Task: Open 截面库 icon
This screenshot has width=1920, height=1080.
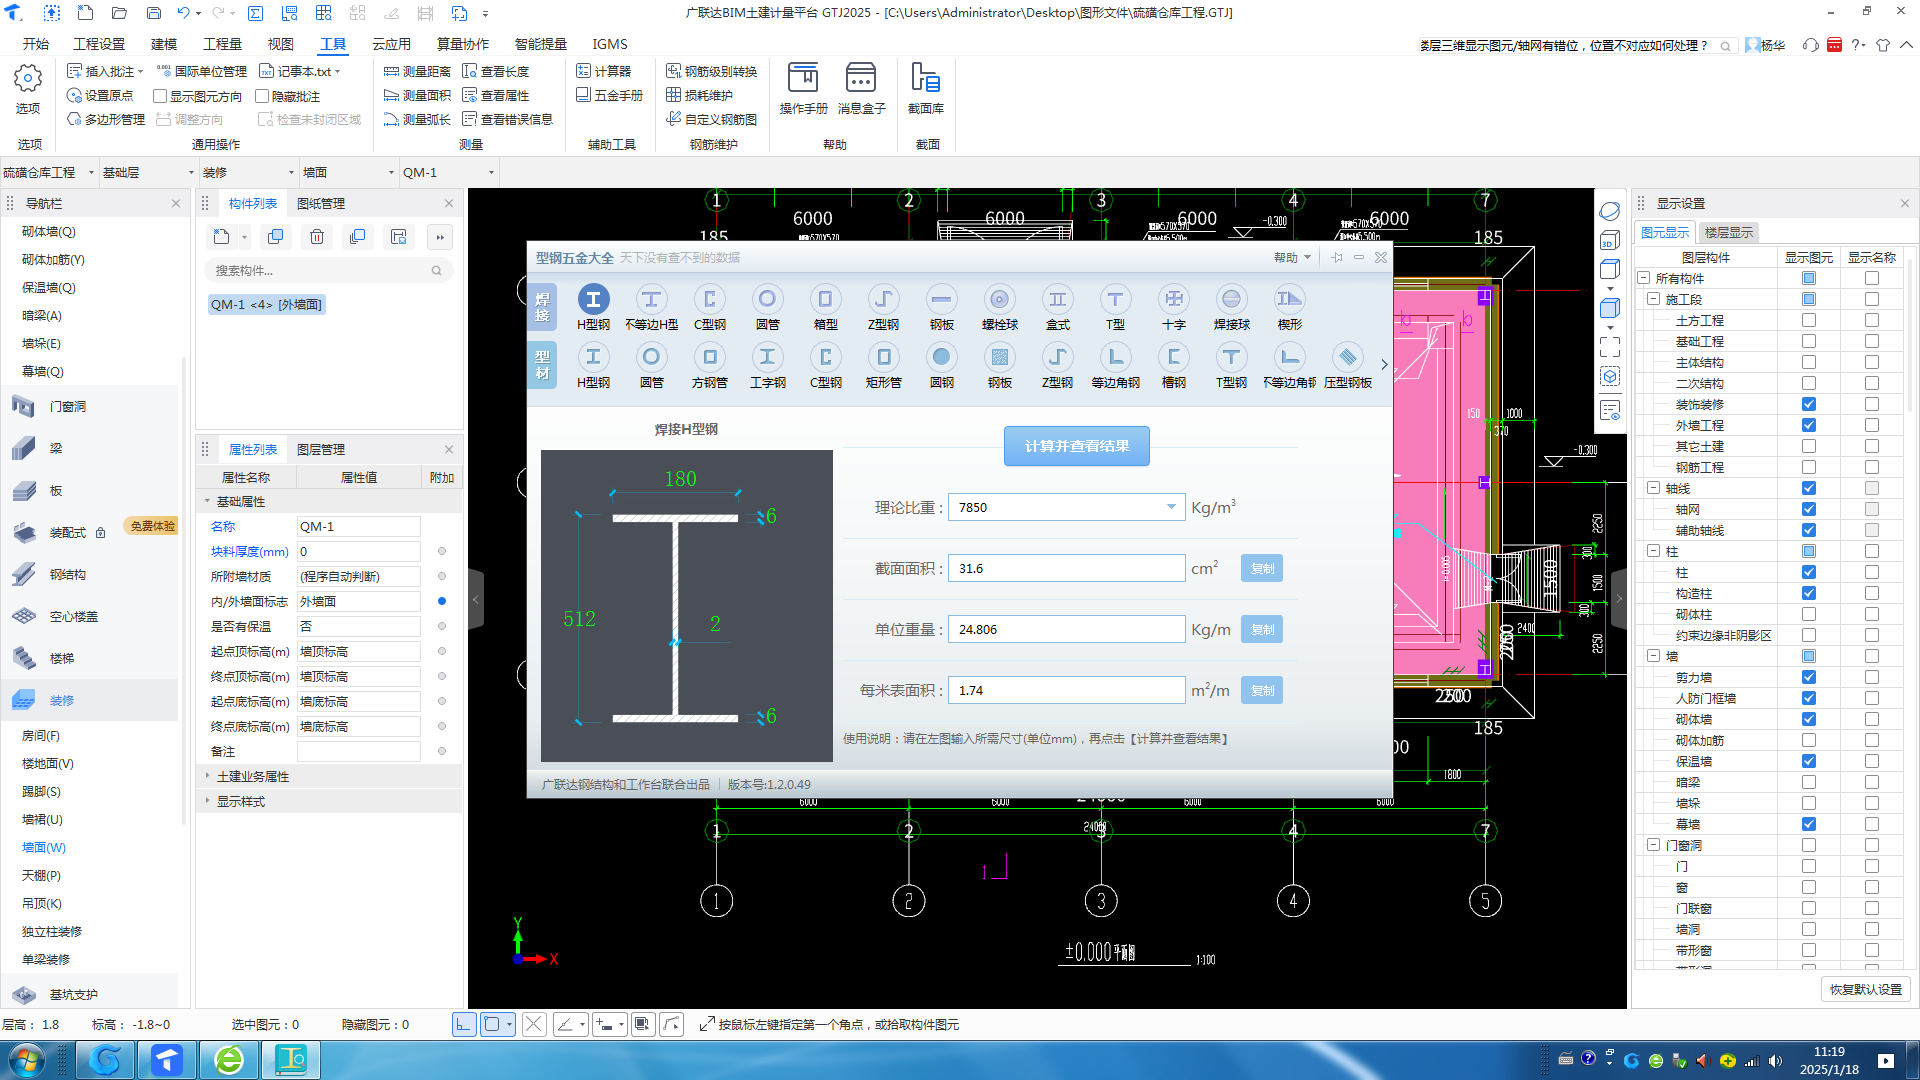Action: tap(925, 88)
